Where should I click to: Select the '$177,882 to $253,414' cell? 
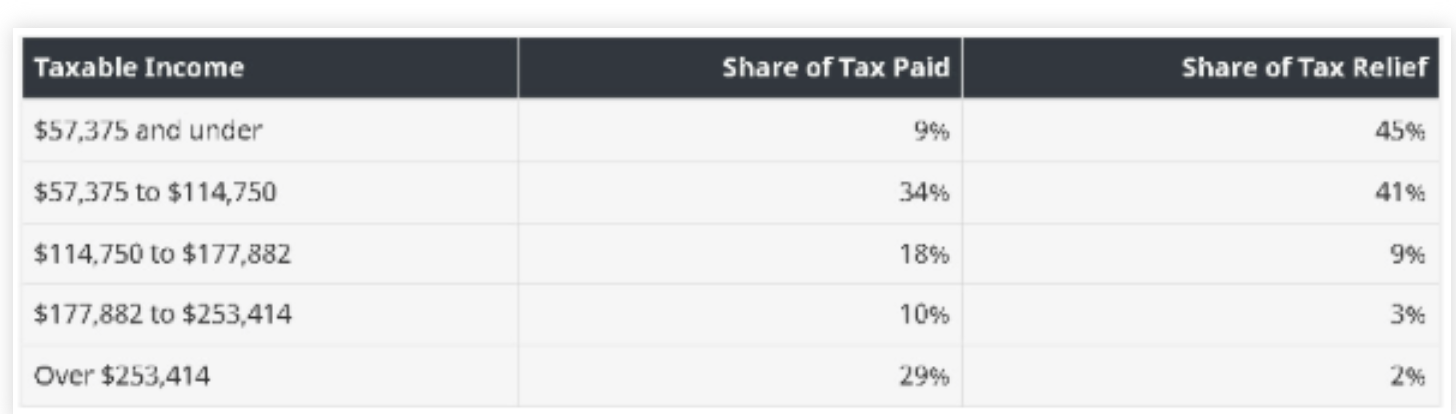pyautogui.click(x=163, y=316)
